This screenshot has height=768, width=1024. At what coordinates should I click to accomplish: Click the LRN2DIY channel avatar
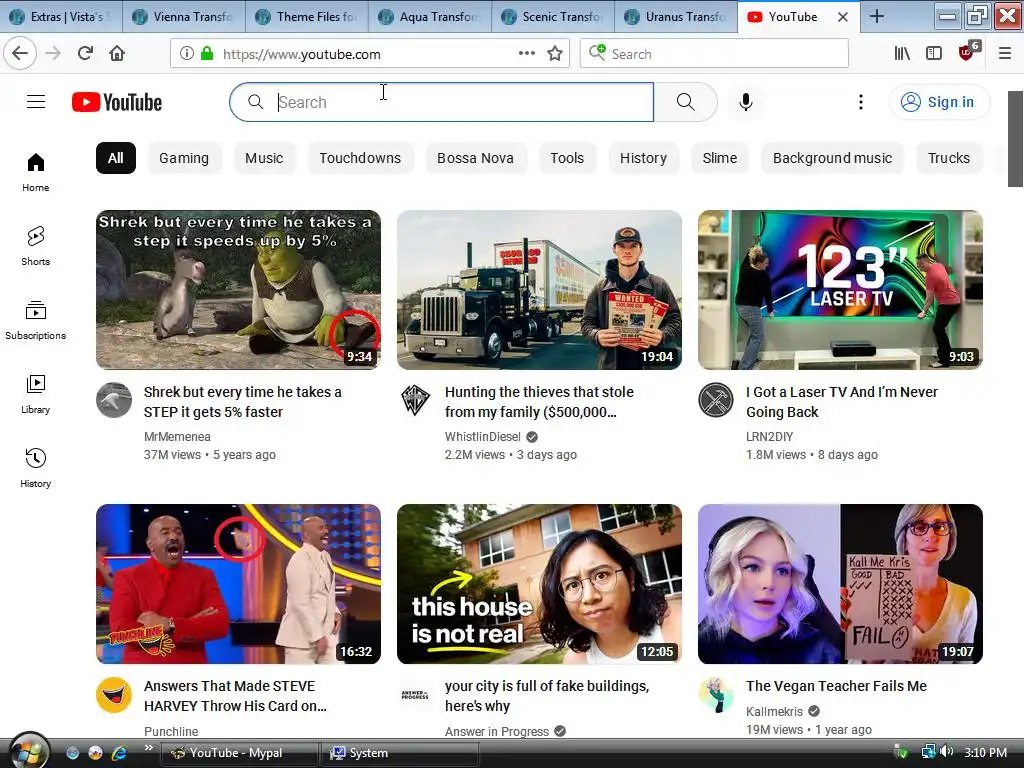[x=716, y=400]
